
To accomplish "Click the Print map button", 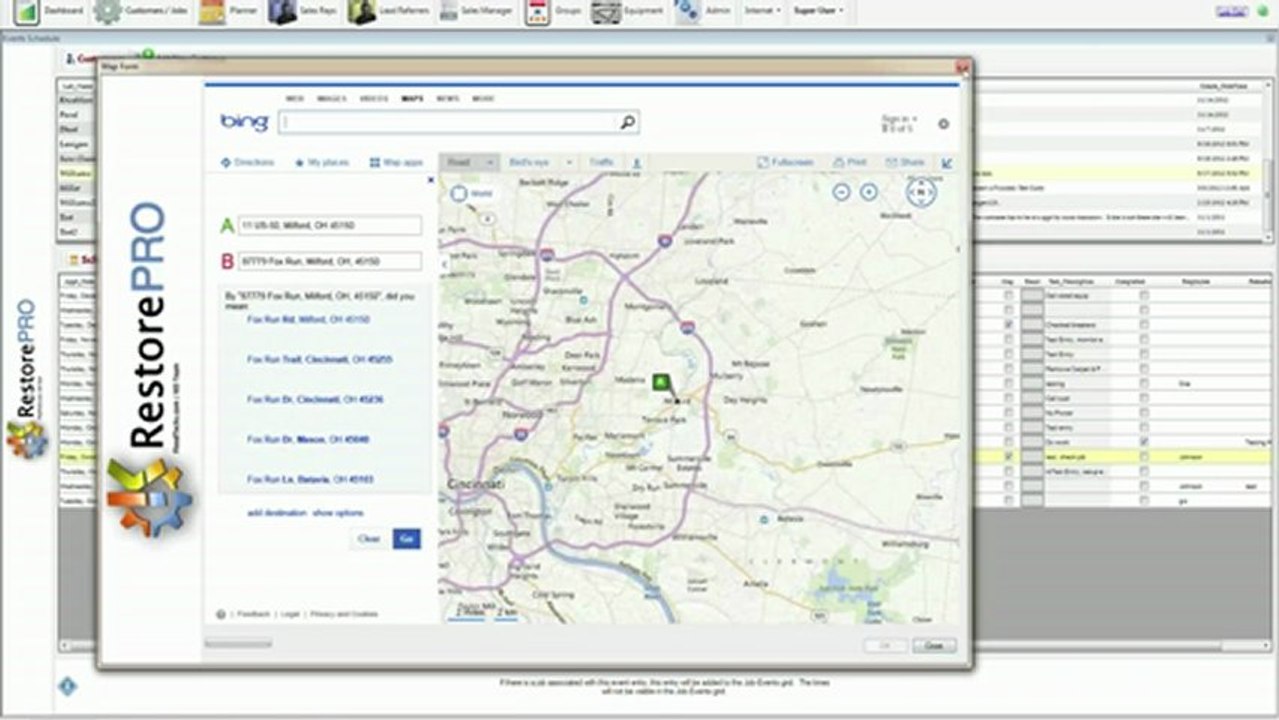I will click(x=850, y=162).
